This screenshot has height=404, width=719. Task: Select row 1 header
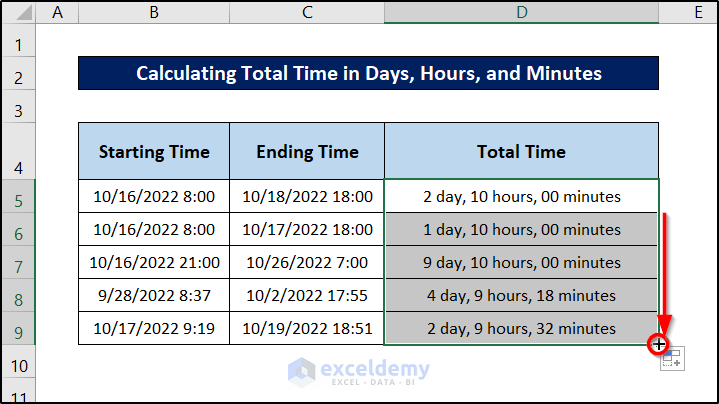pyautogui.click(x=18, y=46)
